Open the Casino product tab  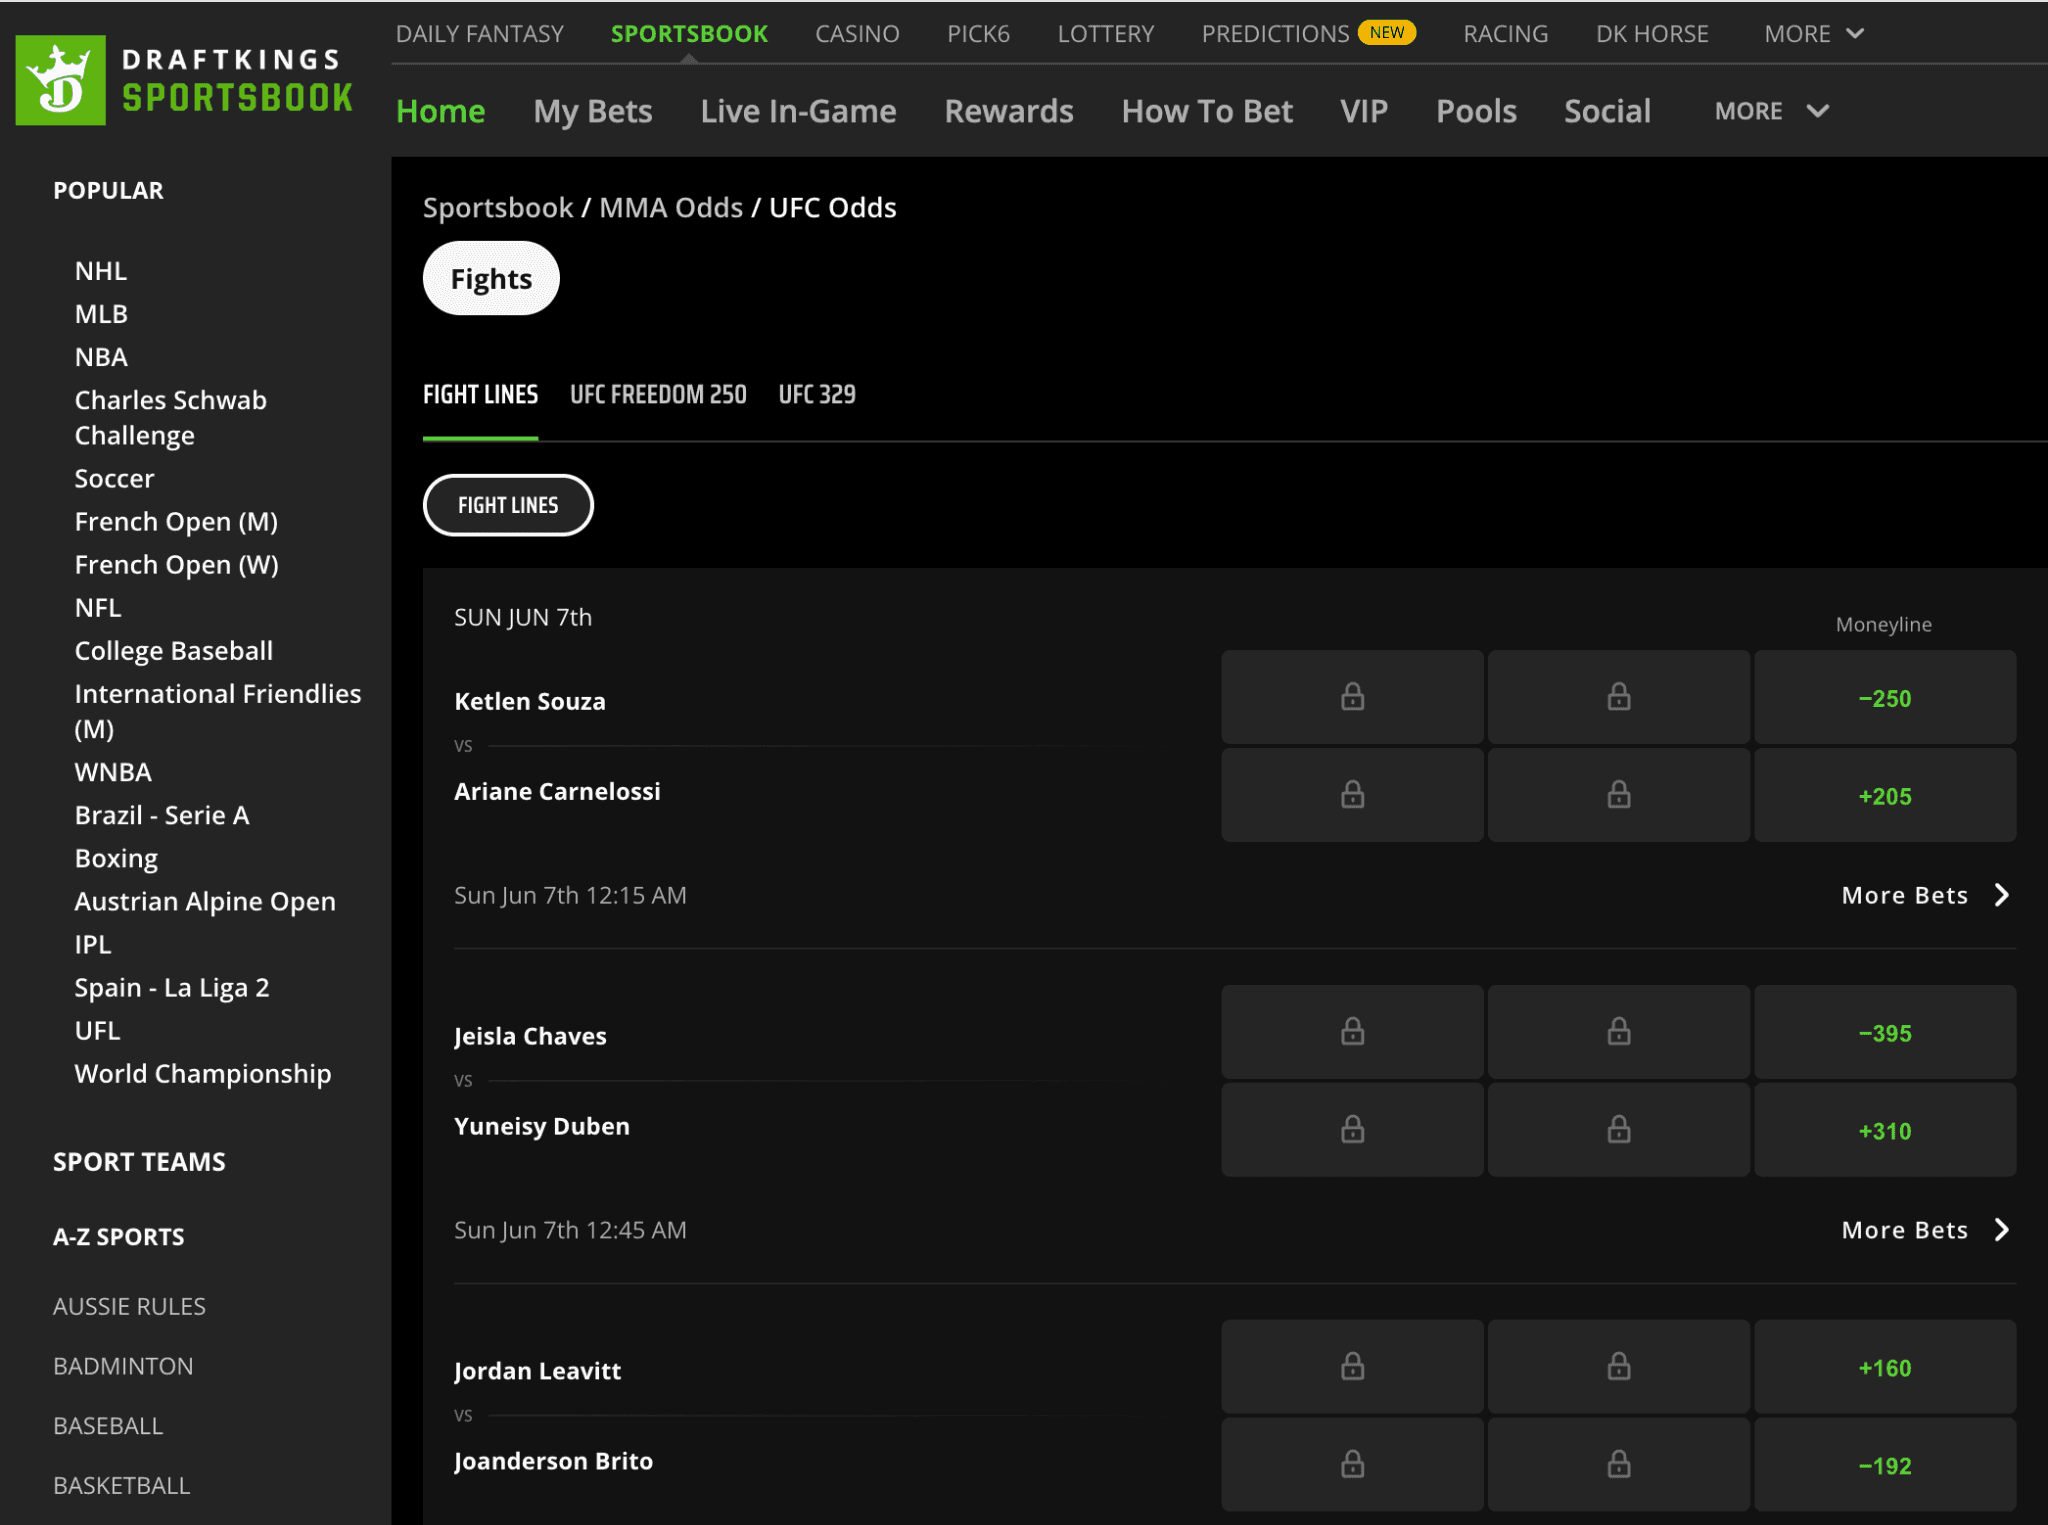[857, 34]
